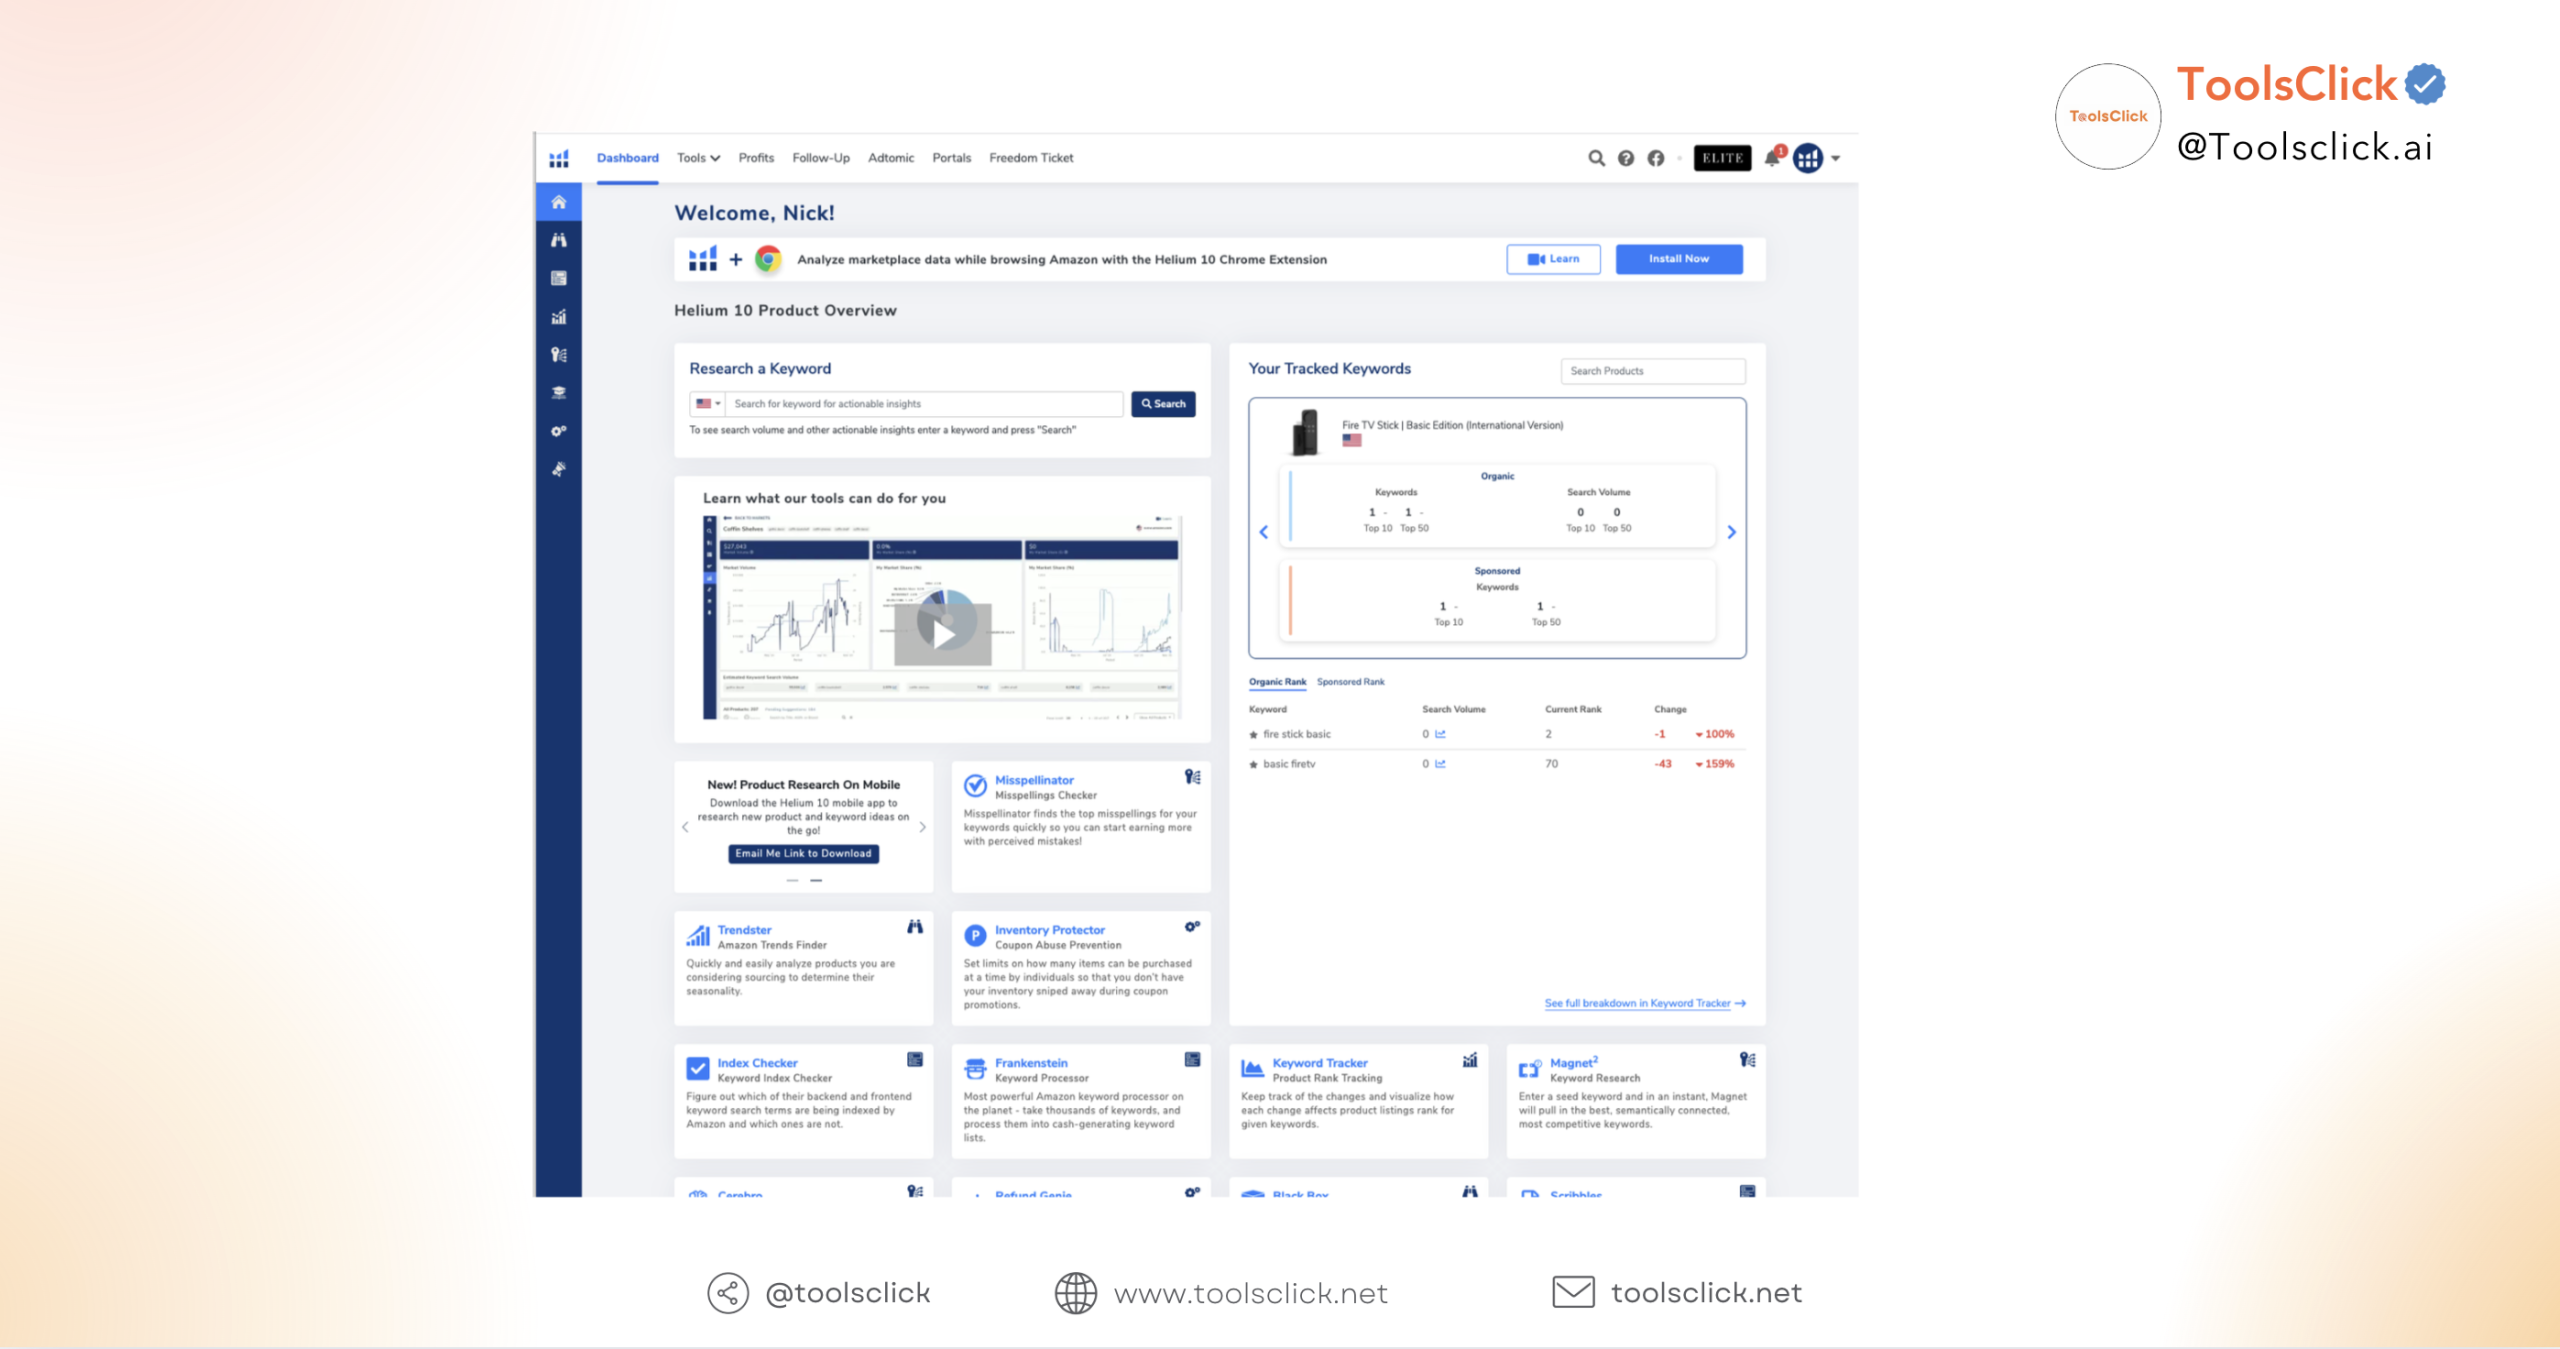Open the help question mark icon
This screenshot has width=2560, height=1349.
1626,158
